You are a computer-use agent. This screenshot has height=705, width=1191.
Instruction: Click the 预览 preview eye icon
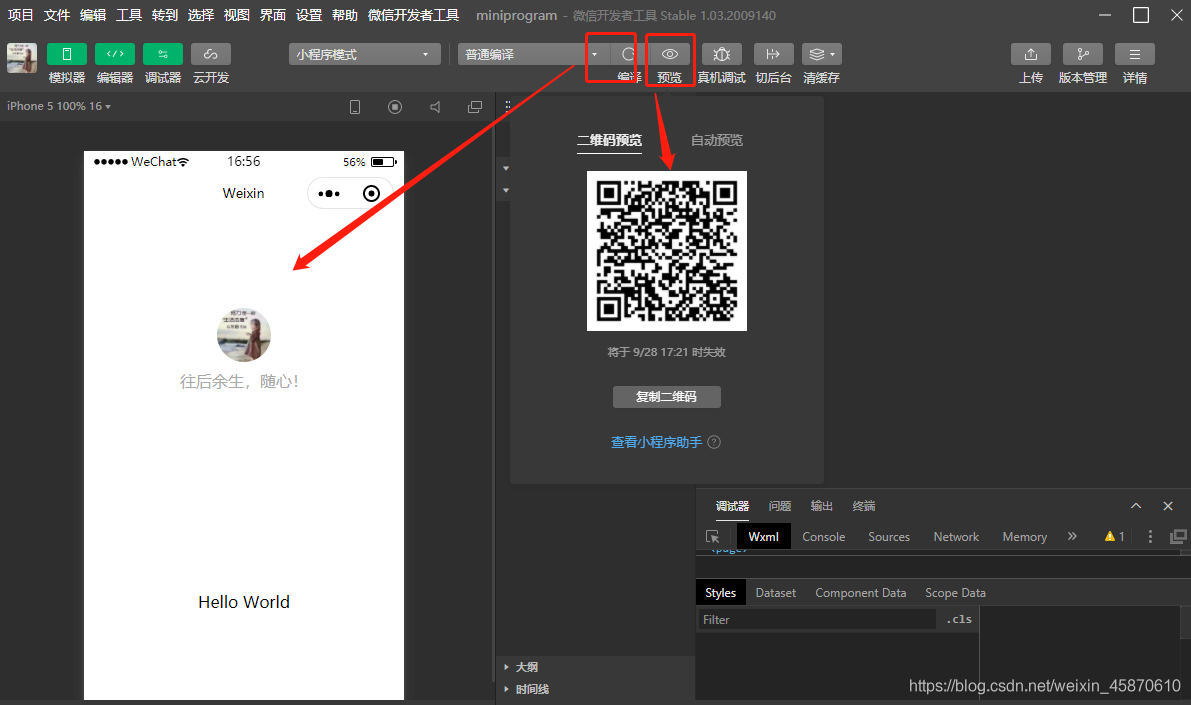coord(669,54)
